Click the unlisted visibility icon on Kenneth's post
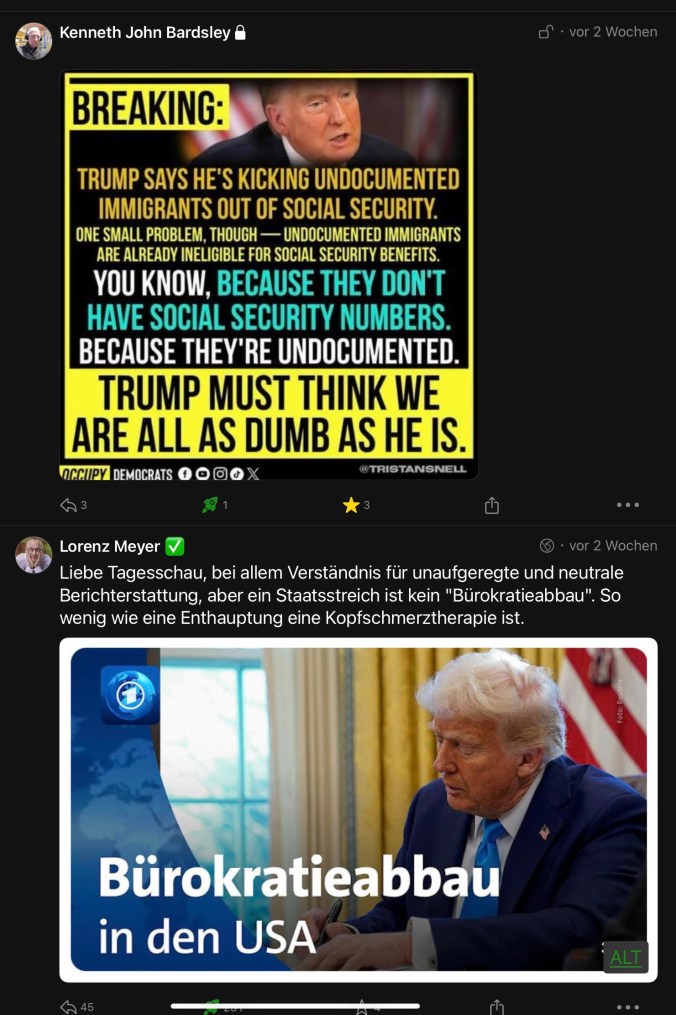 546,32
